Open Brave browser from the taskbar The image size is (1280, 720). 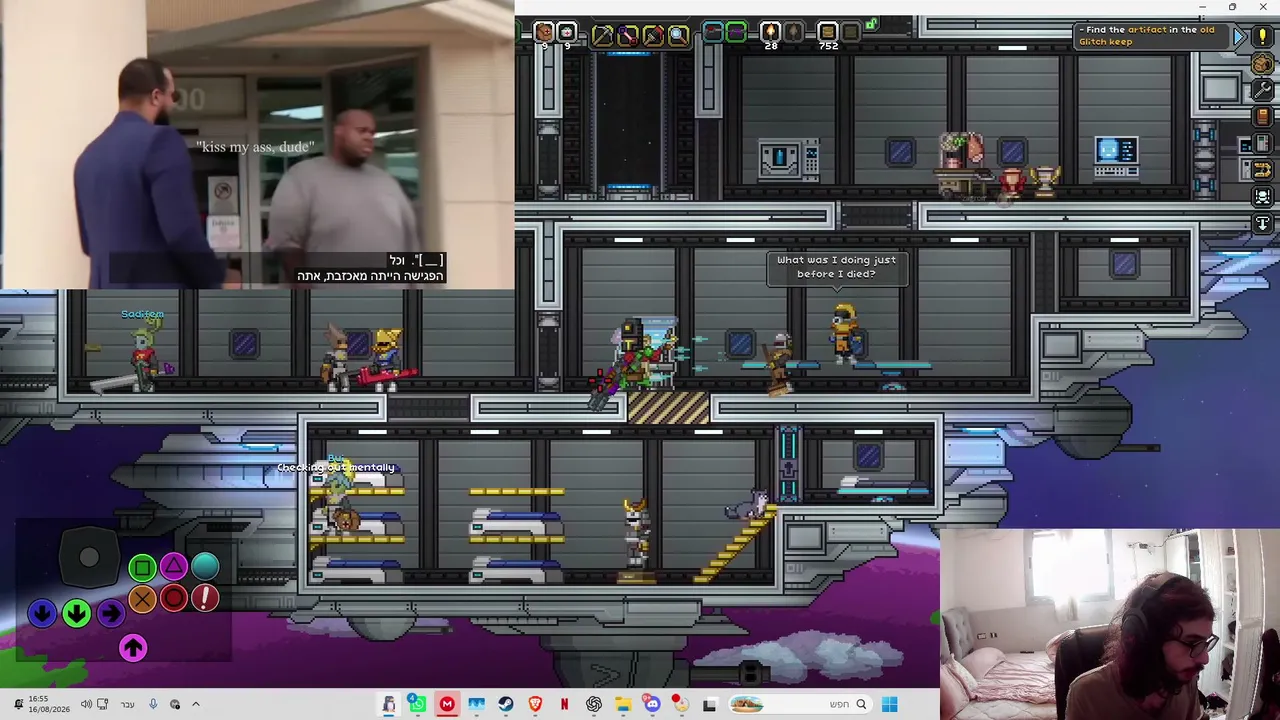point(535,705)
